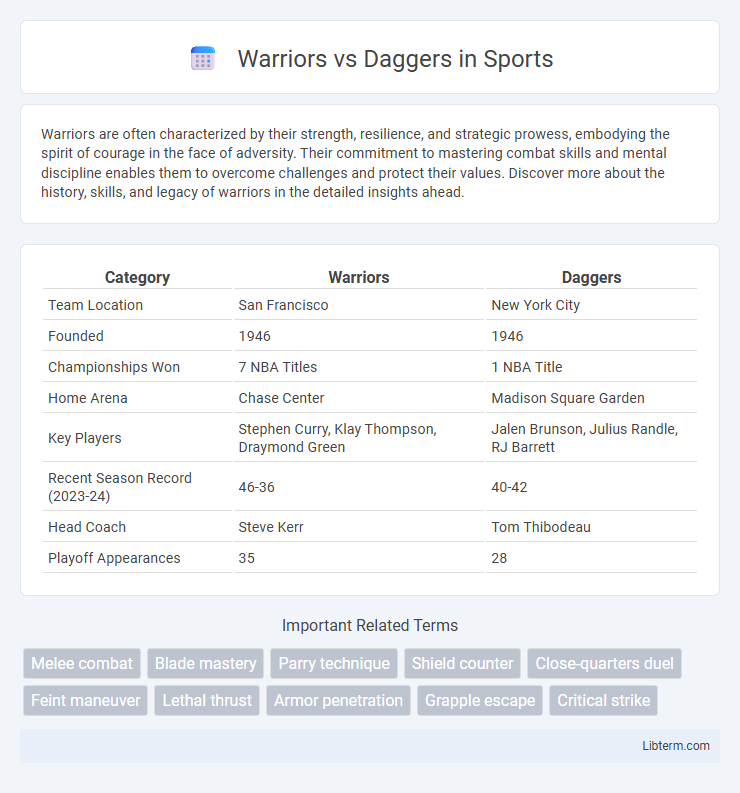Click the '35' playoff appearances cell
Screen dimensions: 740x793
(359, 558)
